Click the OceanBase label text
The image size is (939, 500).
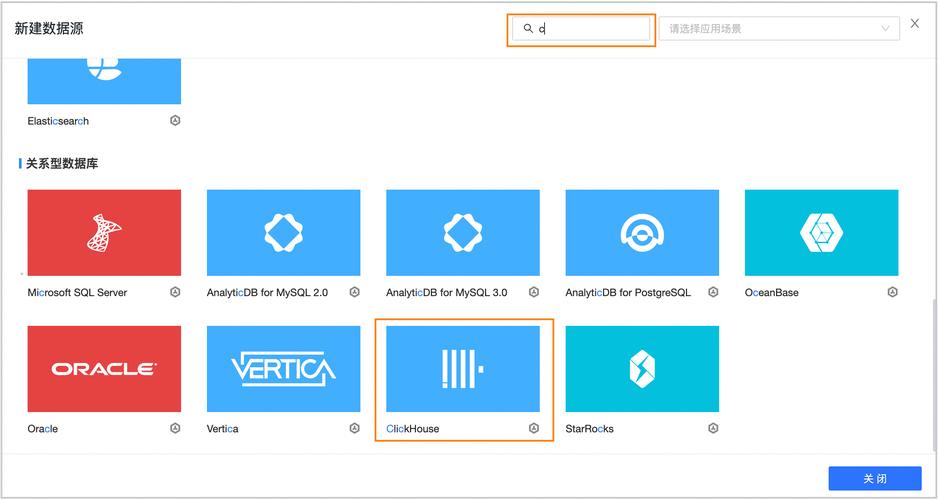[x=771, y=293]
